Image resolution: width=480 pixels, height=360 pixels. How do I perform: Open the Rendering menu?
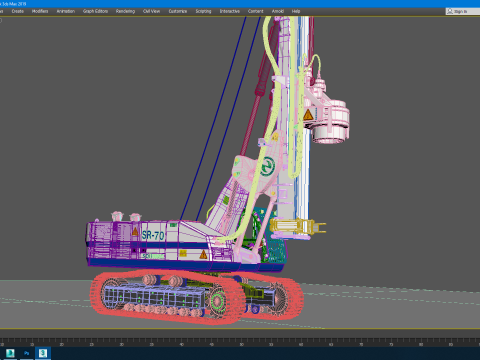(125, 11)
